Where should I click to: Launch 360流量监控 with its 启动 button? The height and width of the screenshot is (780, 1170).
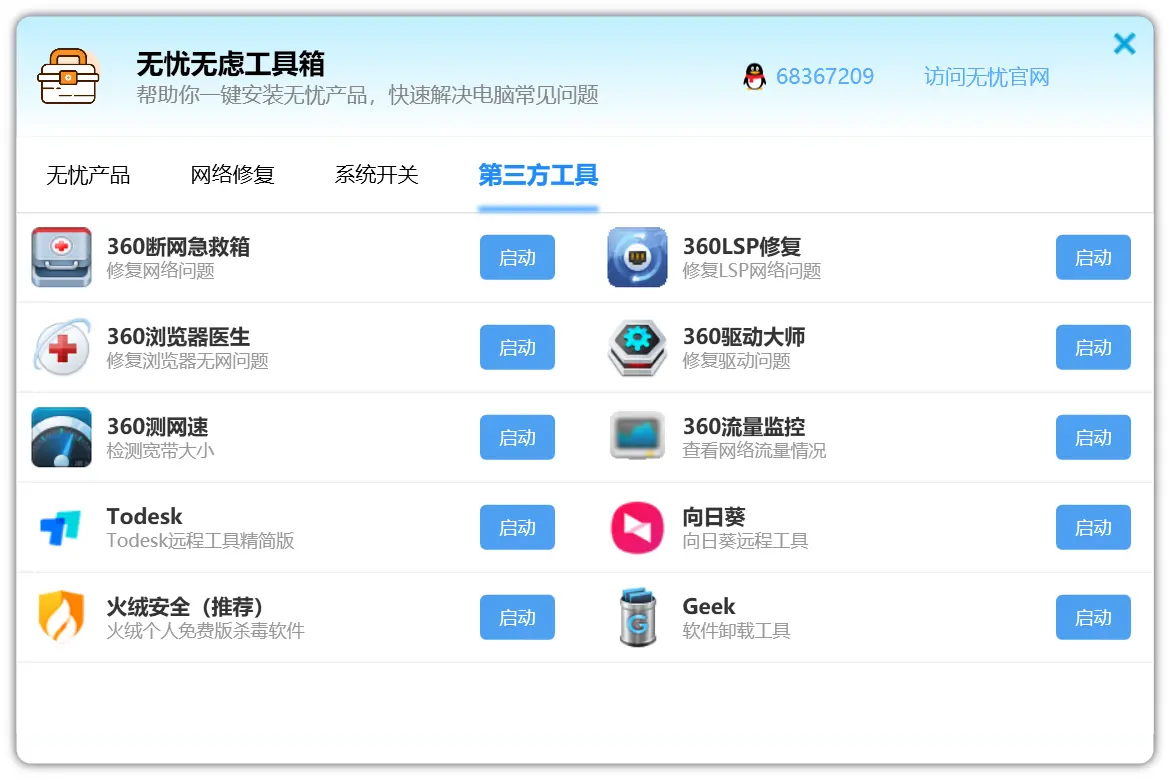pyautogui.click(x=1093, y=437)
